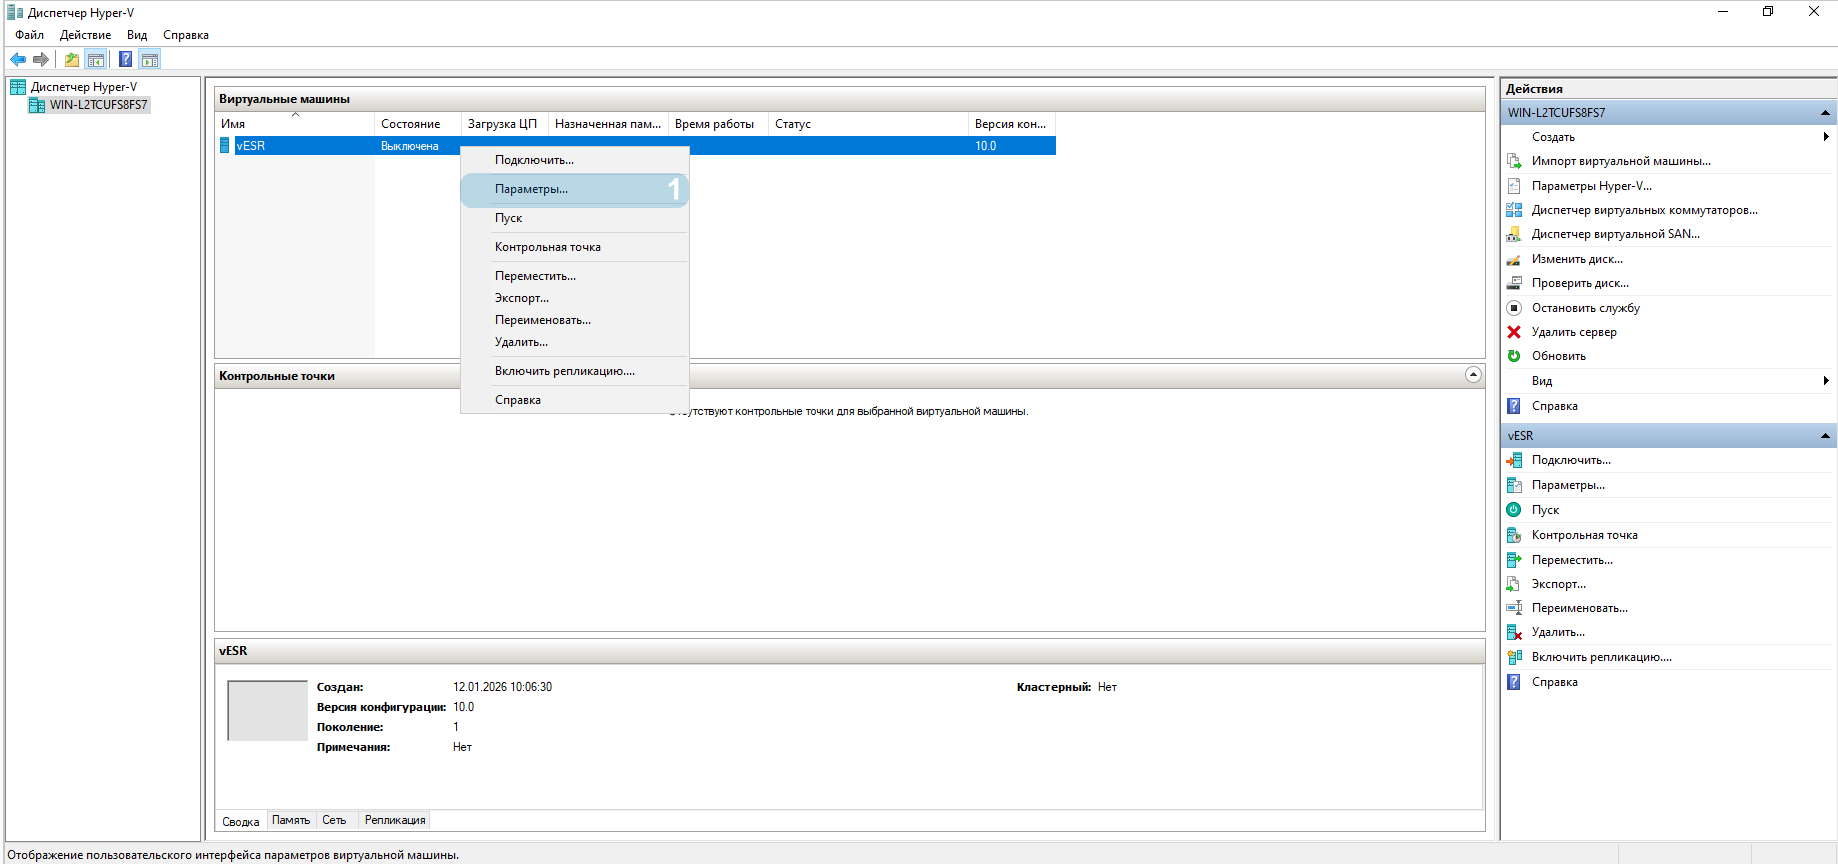Click the virtual switch manager icon

(x=1514, y=210)
